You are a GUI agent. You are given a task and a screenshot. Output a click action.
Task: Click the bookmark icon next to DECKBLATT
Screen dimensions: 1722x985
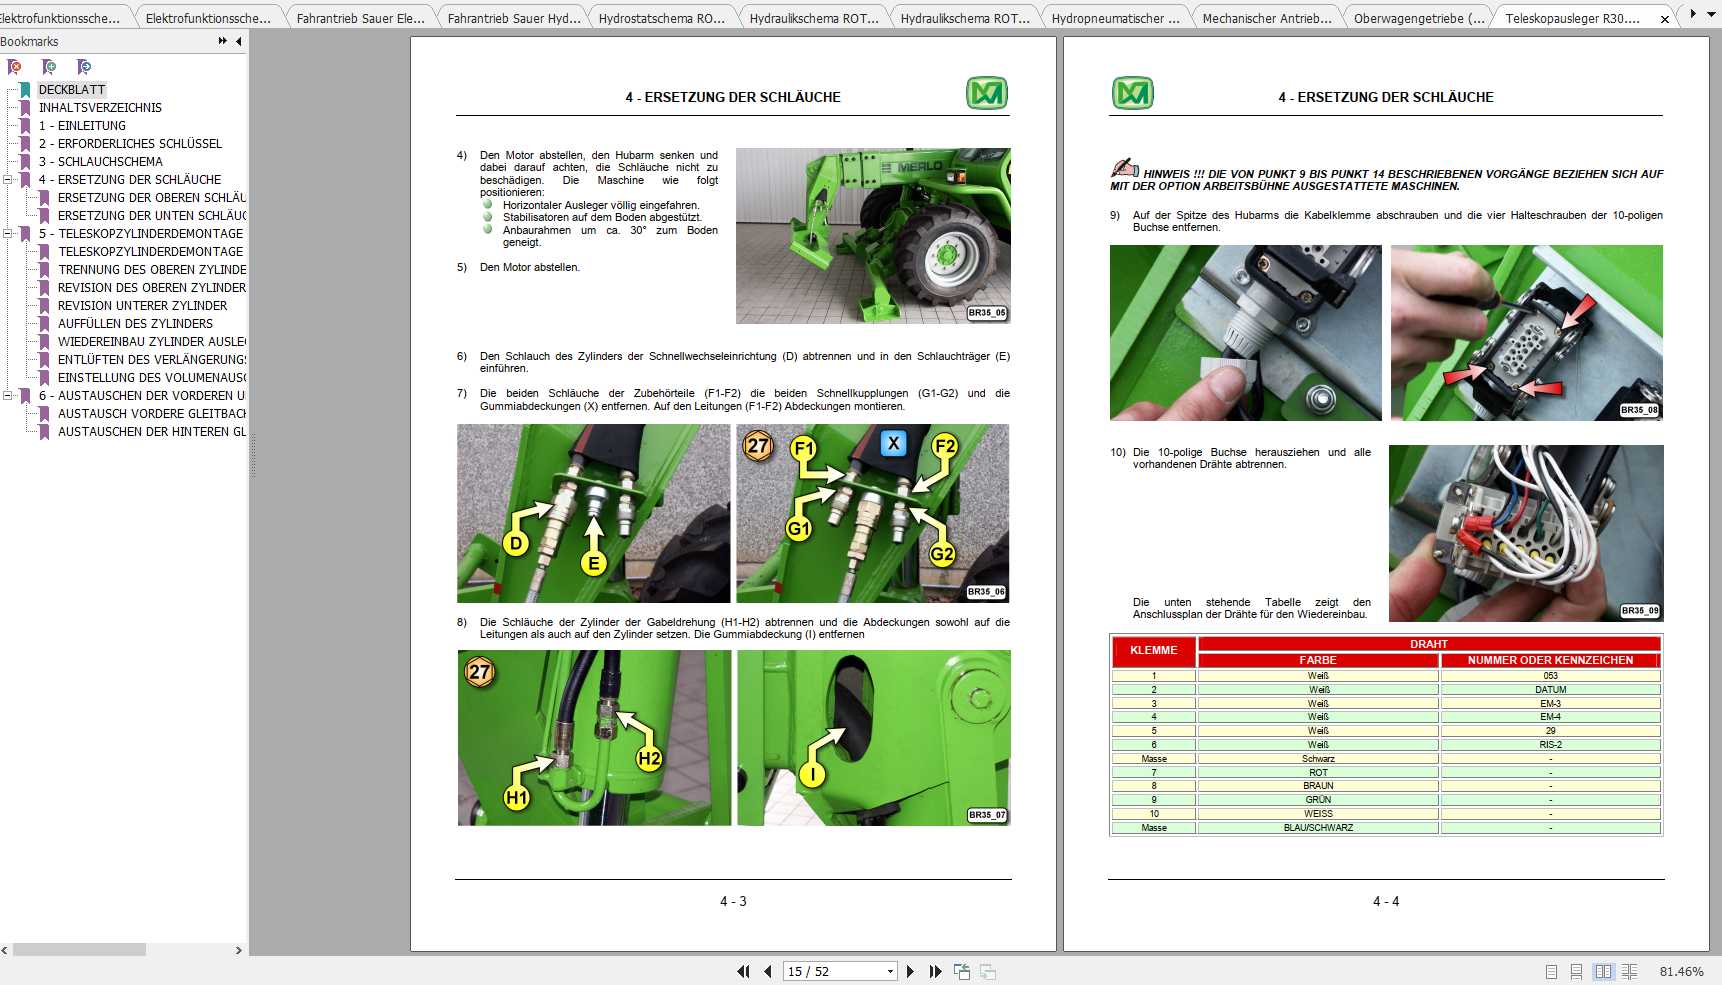point(25,90)
